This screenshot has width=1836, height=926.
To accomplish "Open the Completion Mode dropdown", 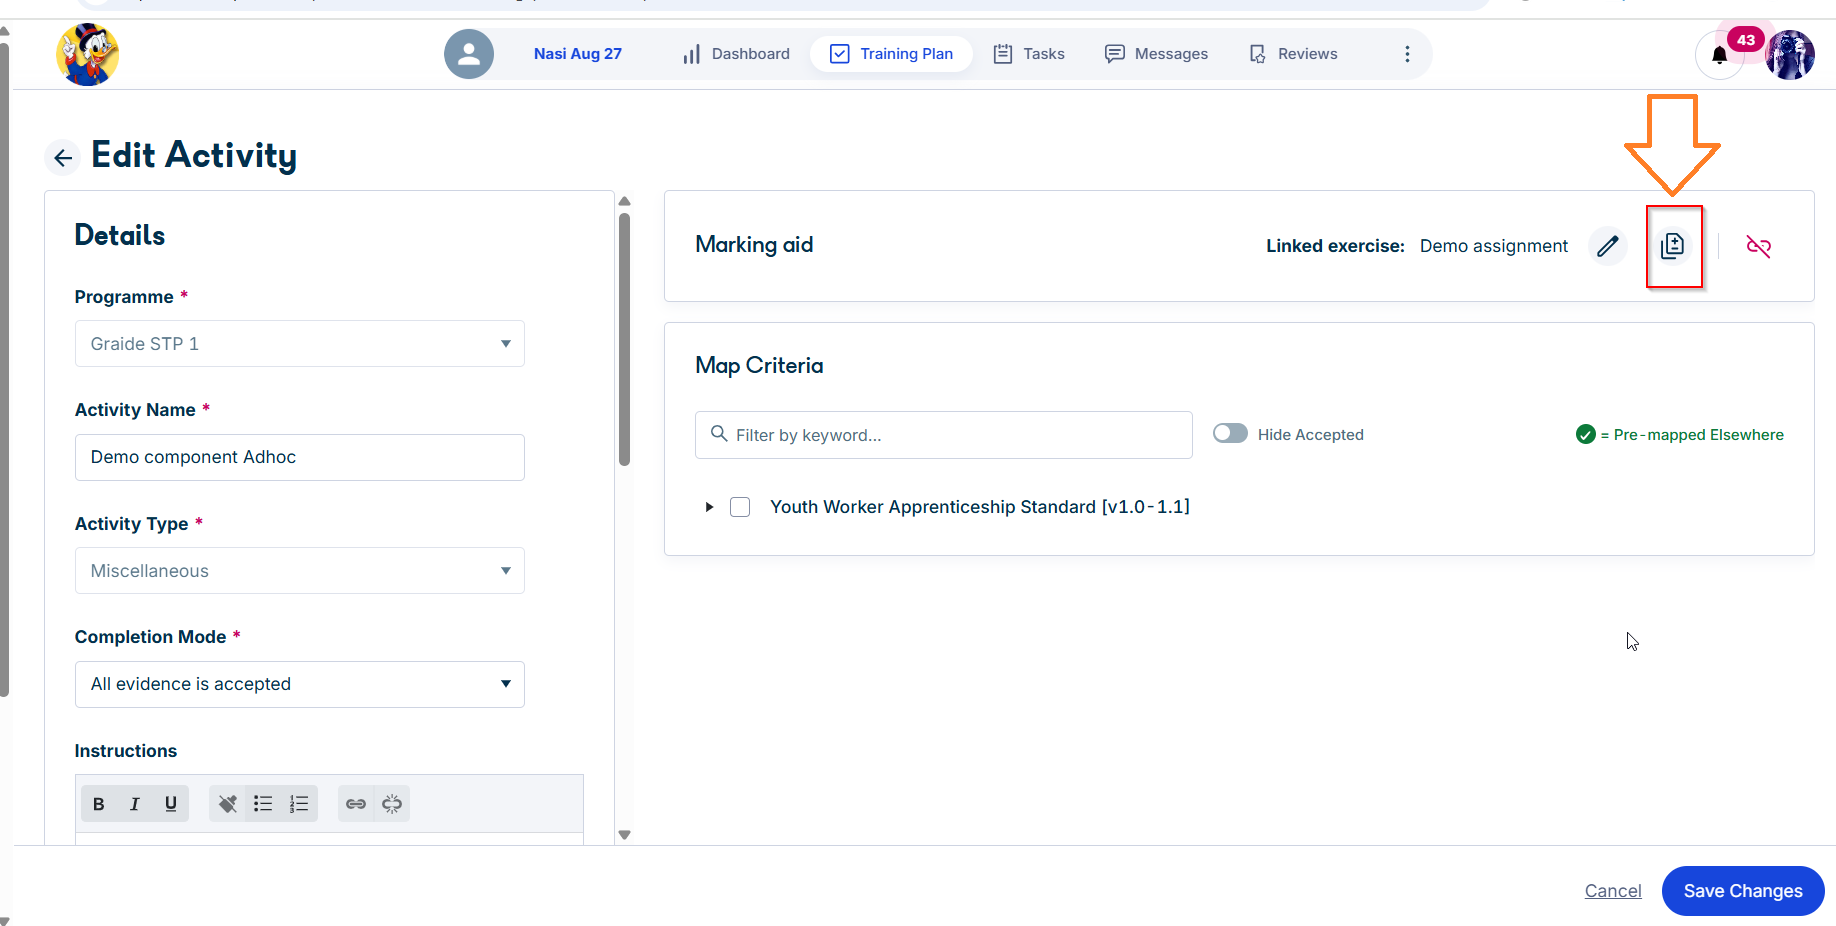I will (x=300, y=684).
